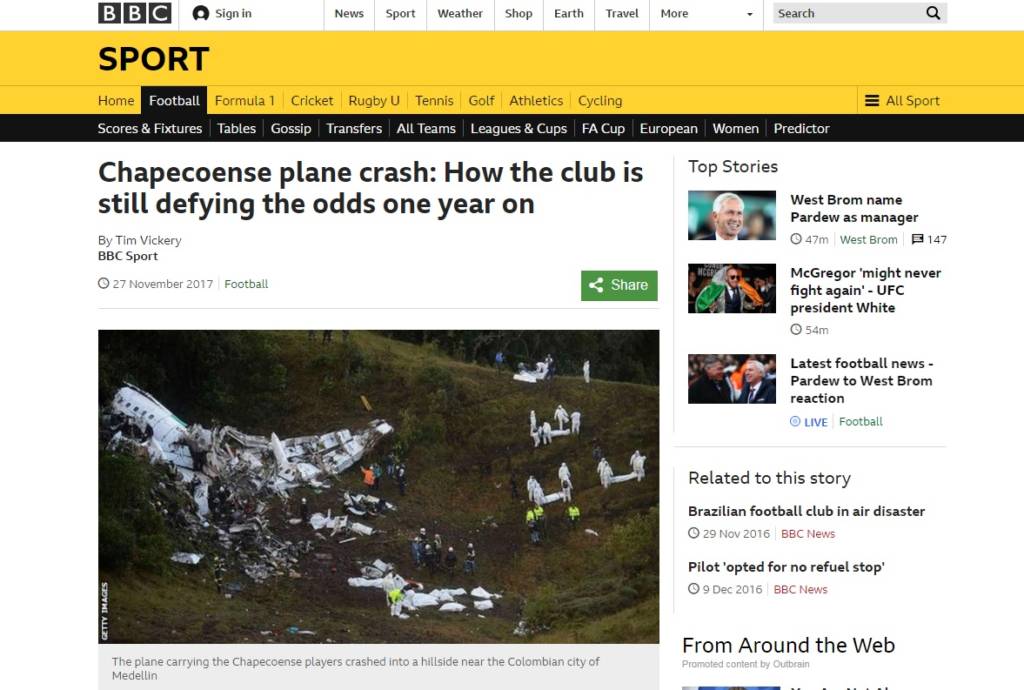Expand the More dropdown arrow
The width and height of the screenshot is (1024, 690).
750,14
